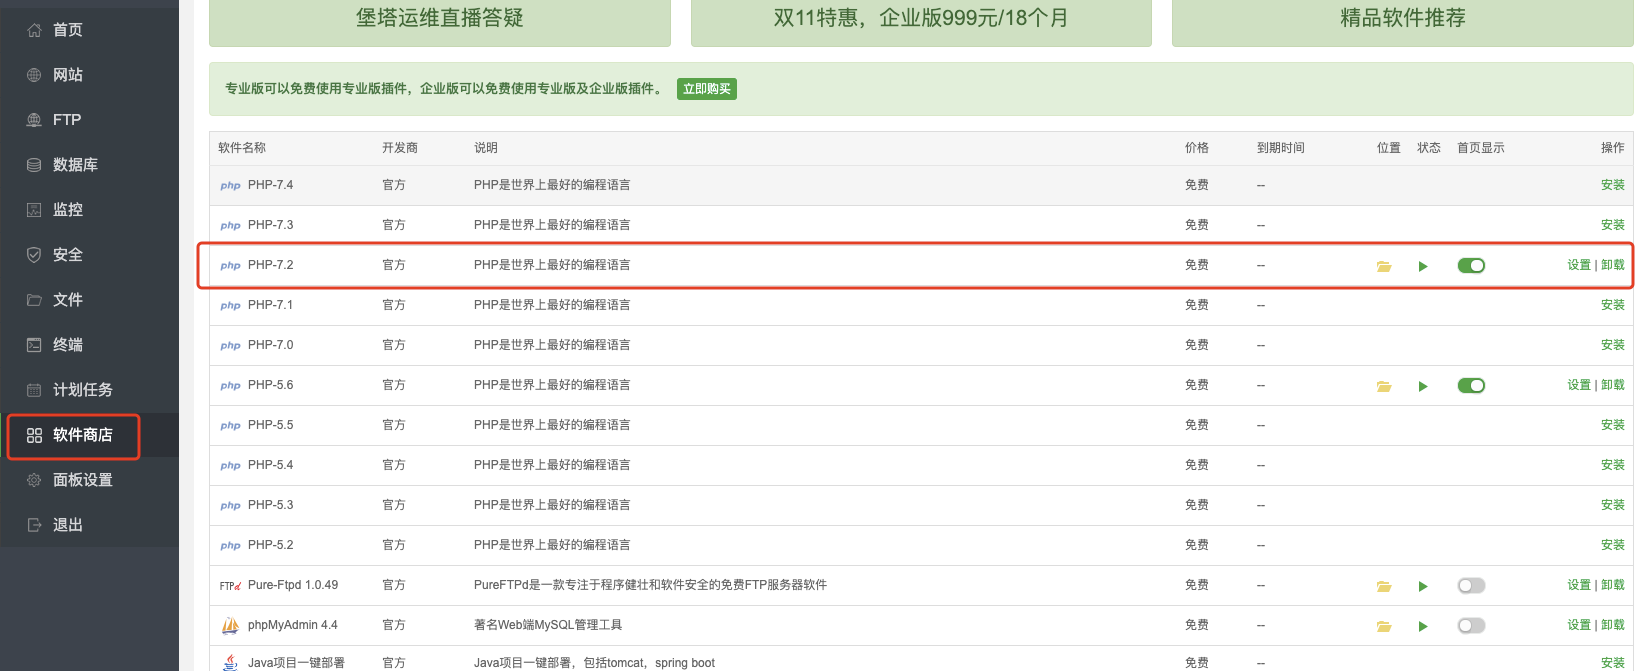The height and width of the screenshot is (671, 1646).
Task: Toggle PHP-5.6 首页显示 switch off
Action: click(1471, 386)
